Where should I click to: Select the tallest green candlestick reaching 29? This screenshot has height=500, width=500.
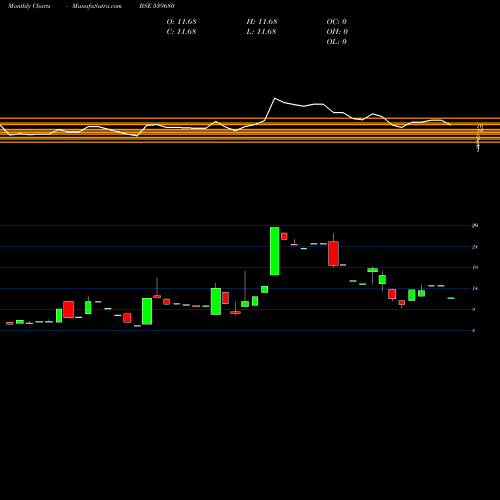(275, 251)
